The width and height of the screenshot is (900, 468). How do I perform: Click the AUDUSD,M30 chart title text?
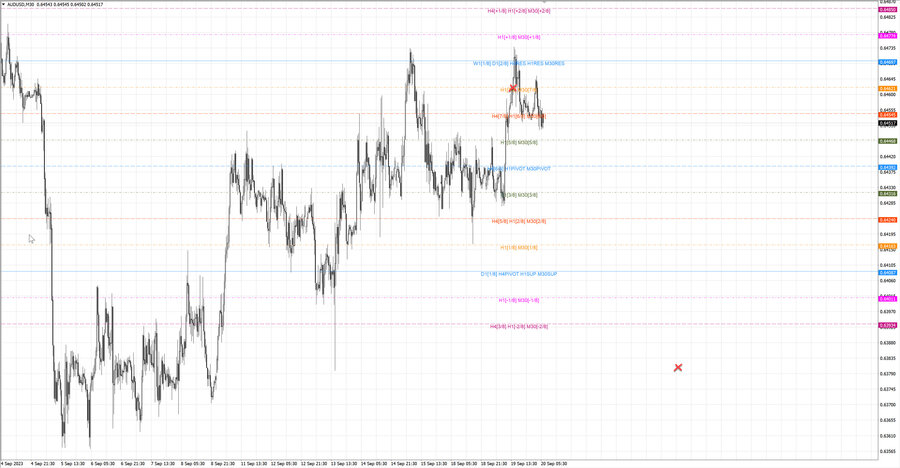[21, 4]
